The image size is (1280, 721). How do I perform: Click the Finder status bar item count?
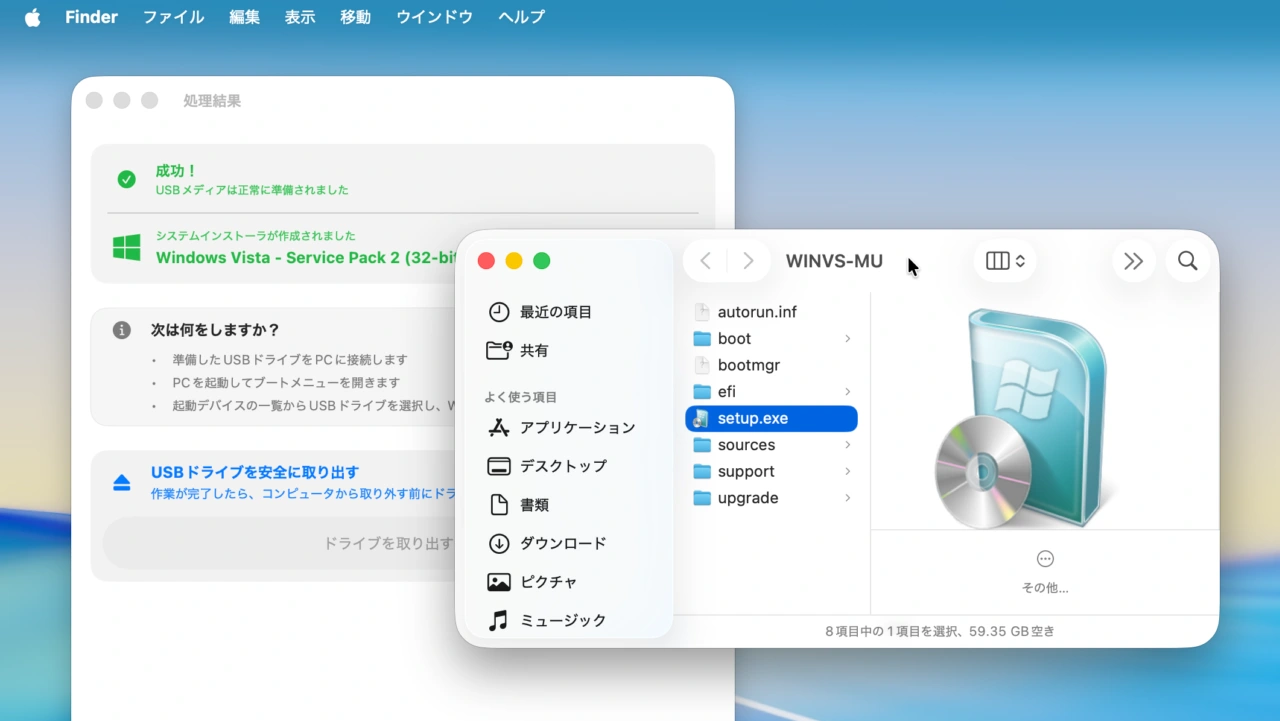[x=940, y=632]
